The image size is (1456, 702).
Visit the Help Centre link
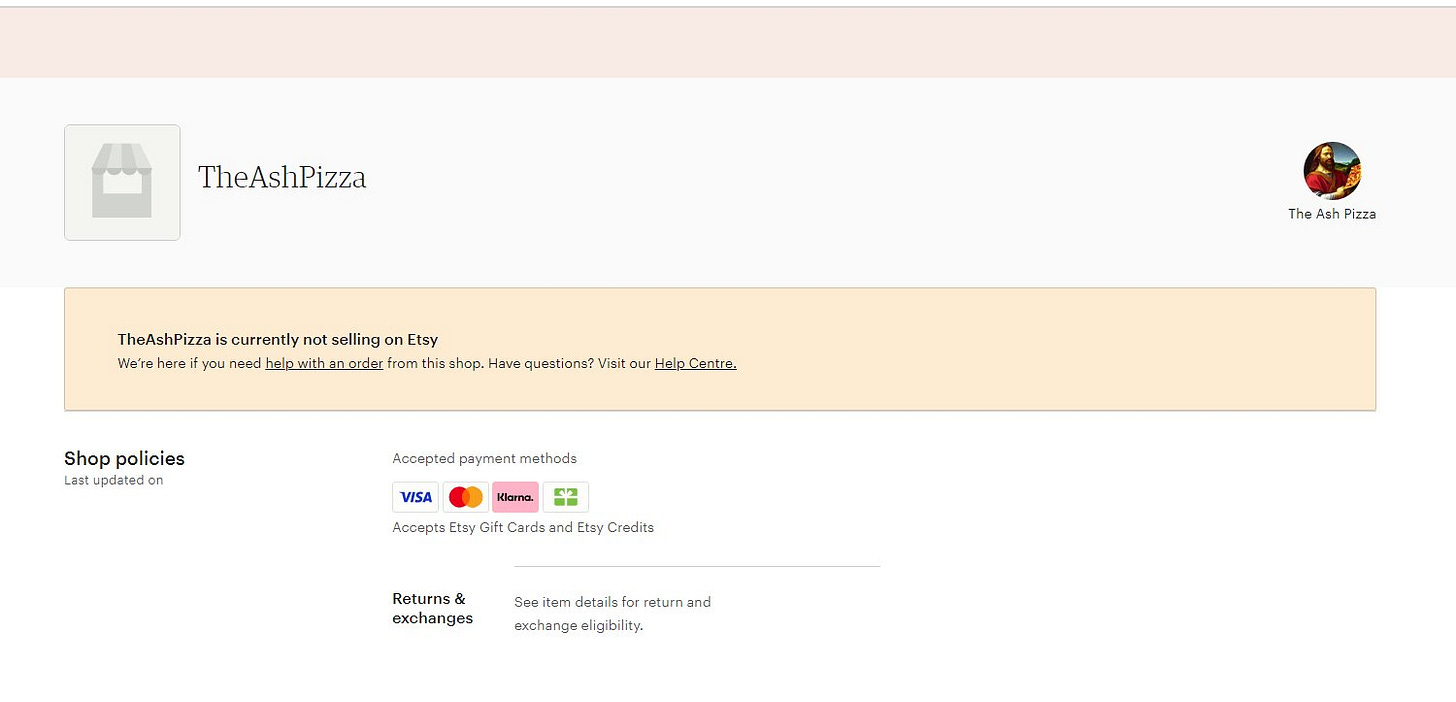pos(695,364)
